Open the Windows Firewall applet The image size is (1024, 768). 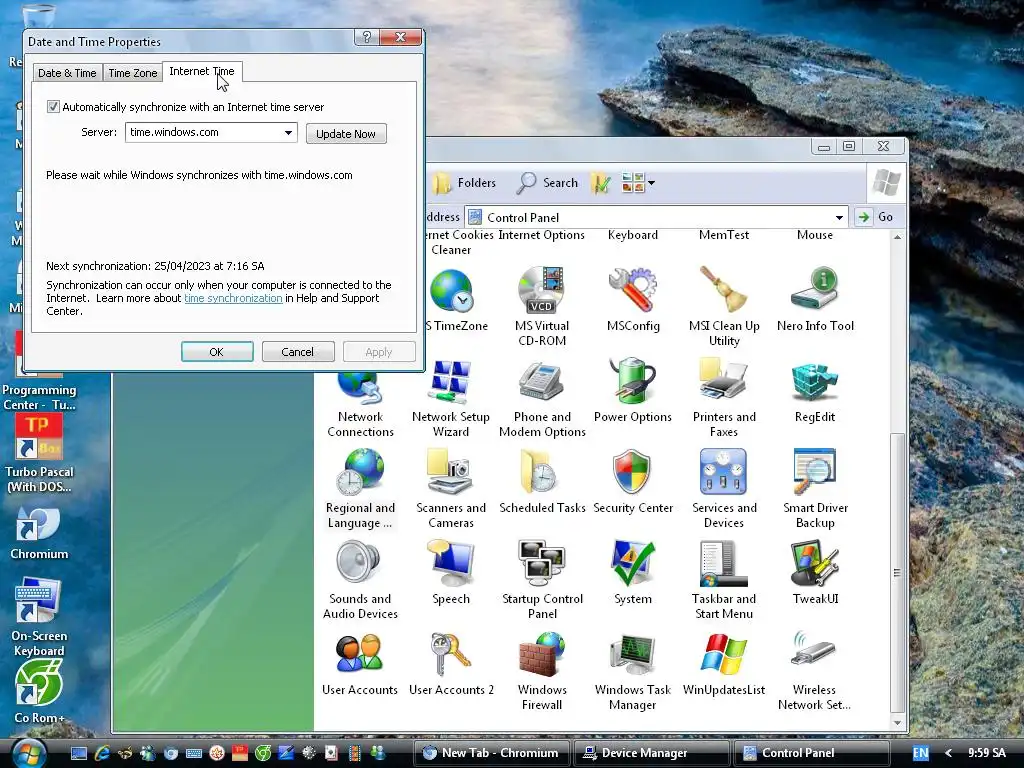coord(542,671)
